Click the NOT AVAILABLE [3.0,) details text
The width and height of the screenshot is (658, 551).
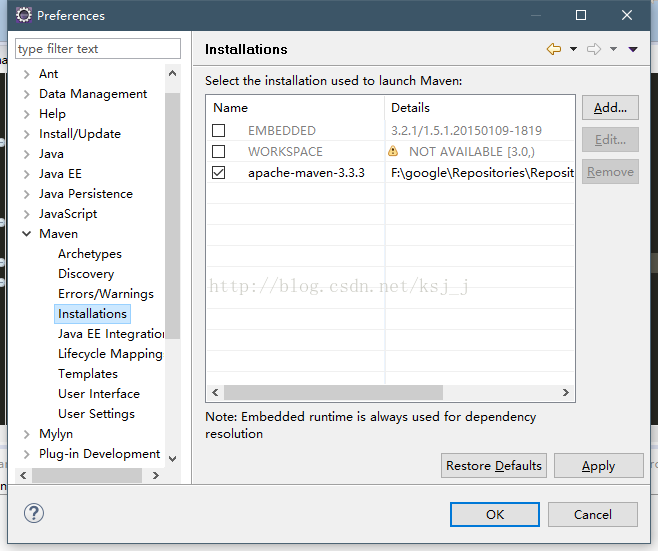tap(472, 151)
